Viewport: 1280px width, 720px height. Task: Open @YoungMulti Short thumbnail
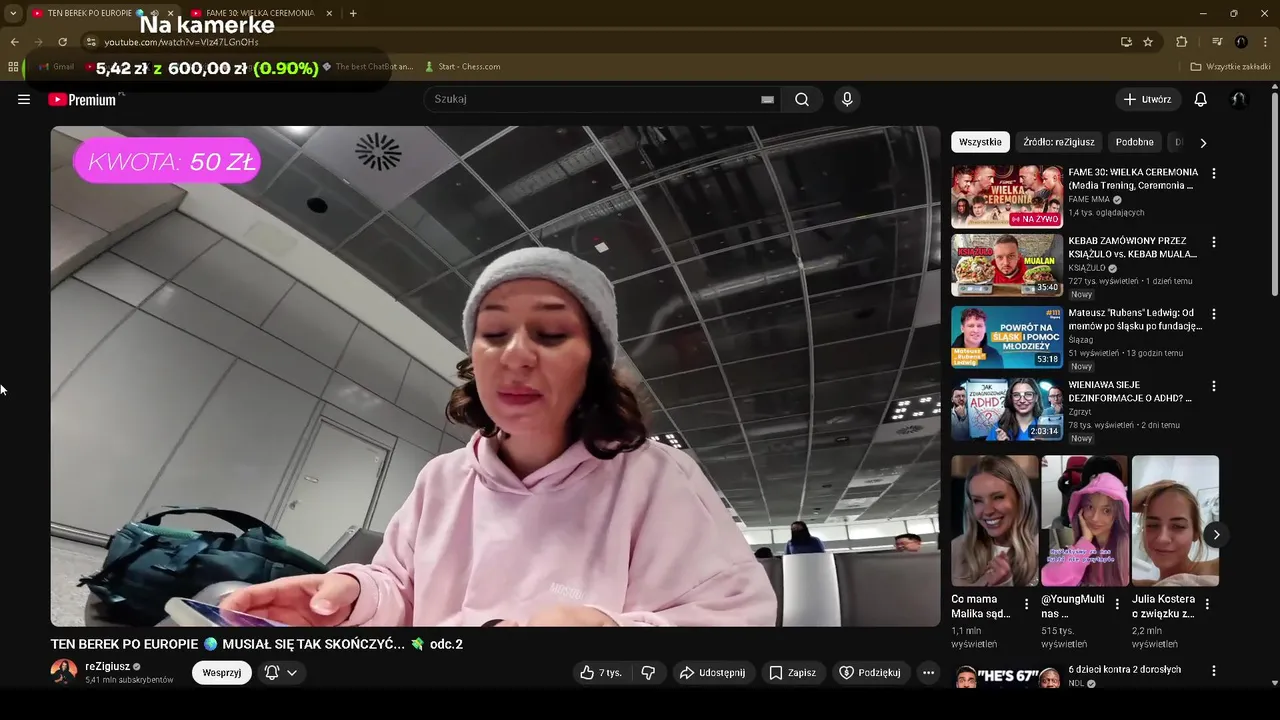click(1085, 521)
